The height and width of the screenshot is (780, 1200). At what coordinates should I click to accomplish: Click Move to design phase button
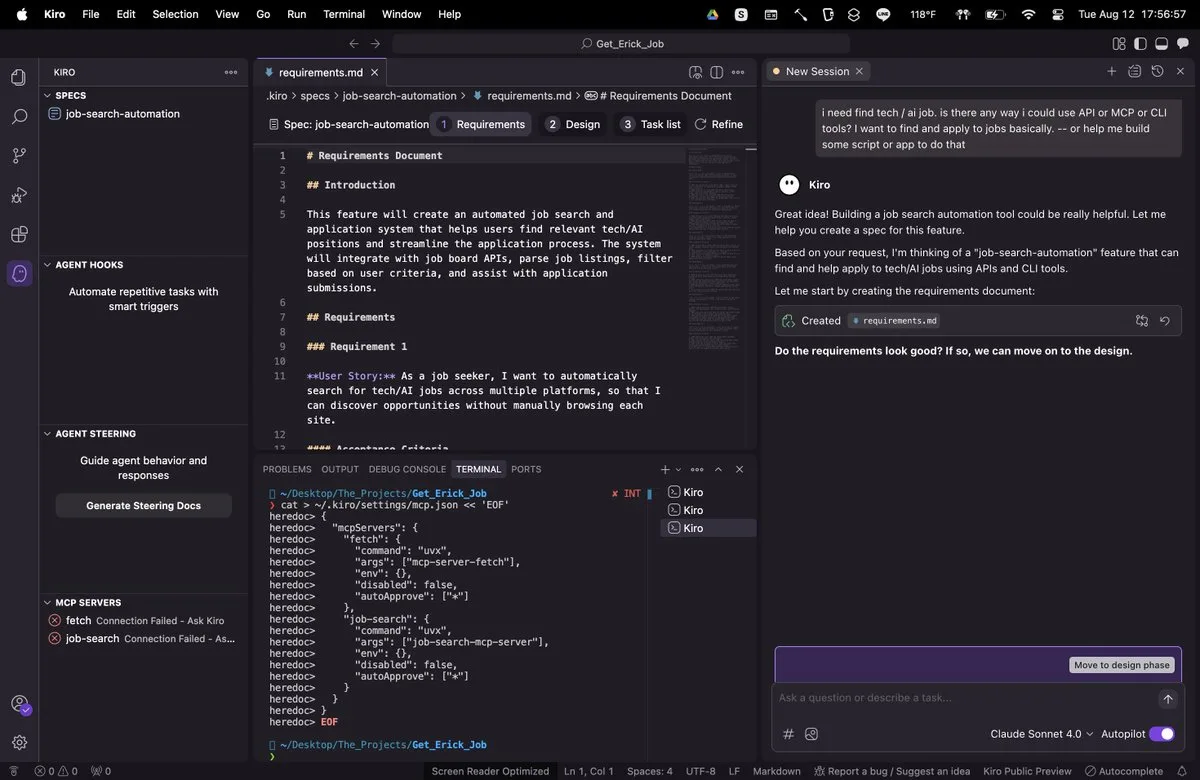(1121, 665)
